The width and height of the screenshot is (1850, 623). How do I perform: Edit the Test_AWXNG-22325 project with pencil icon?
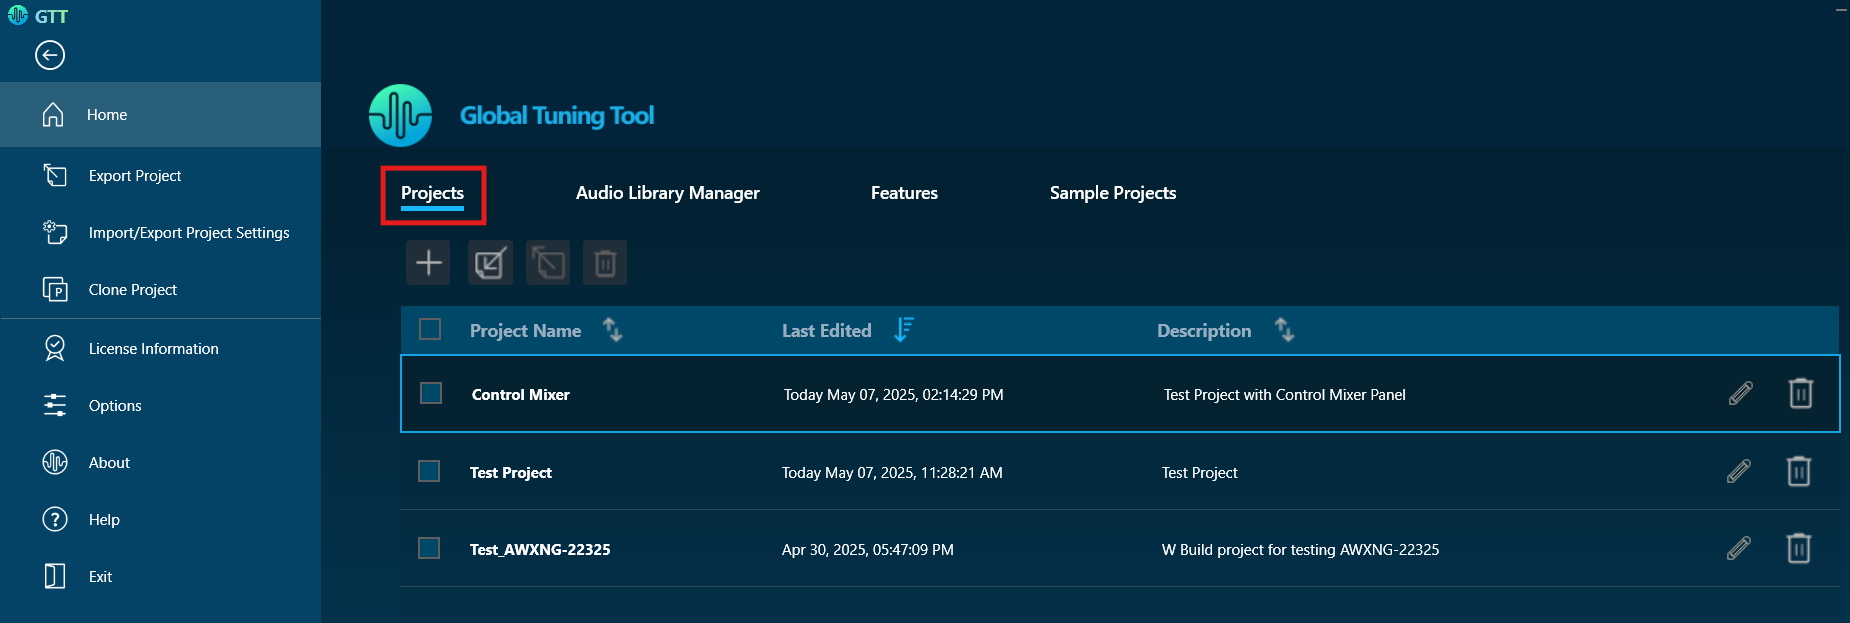point(1738,549)
